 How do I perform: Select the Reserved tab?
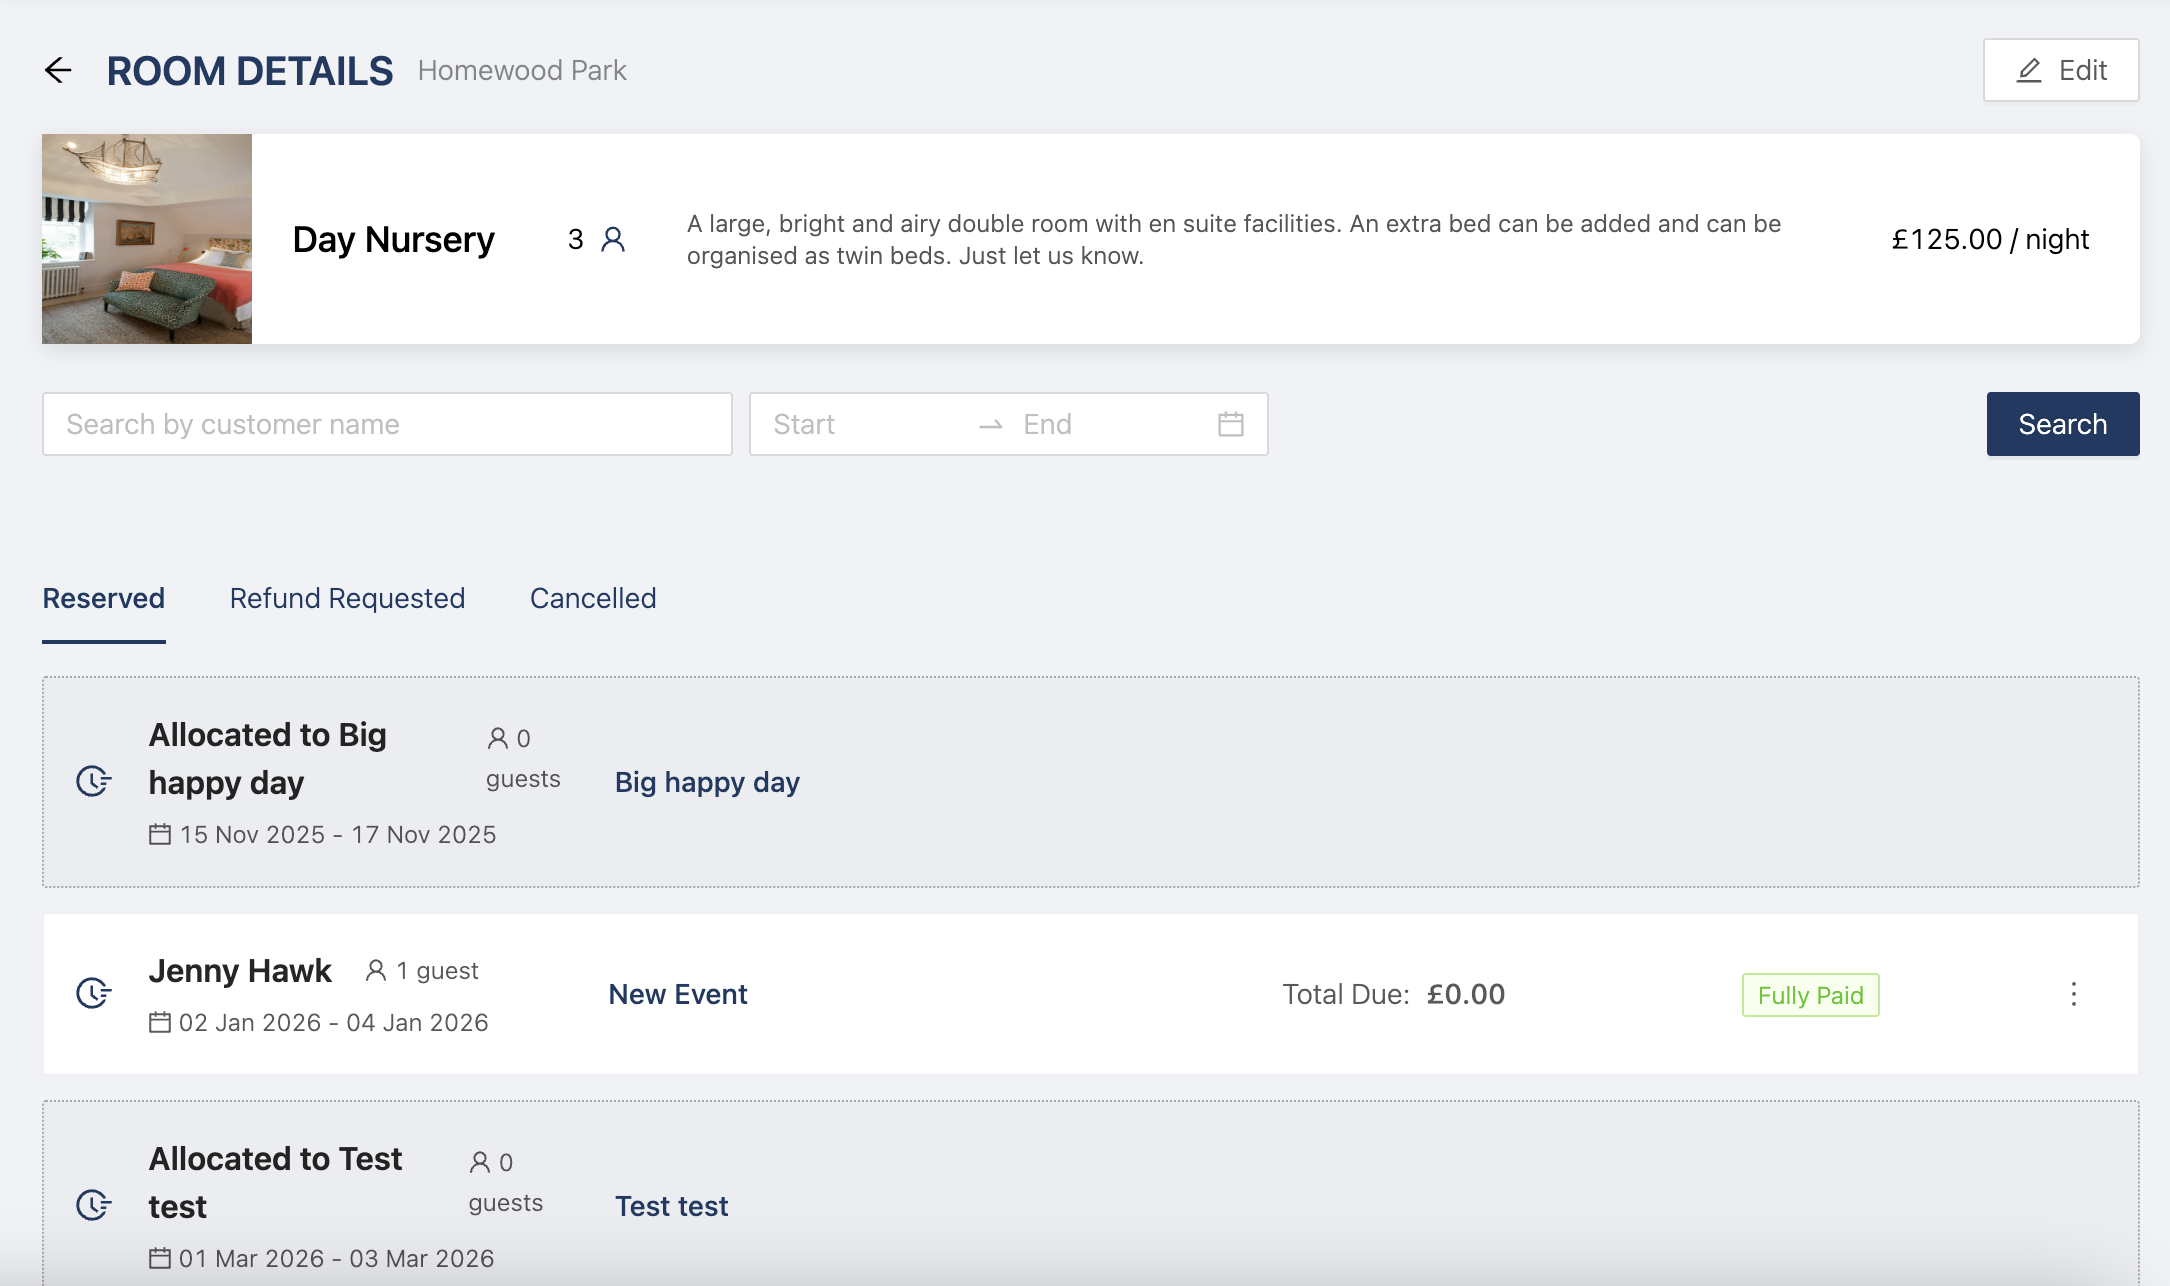tap(104, 598)
